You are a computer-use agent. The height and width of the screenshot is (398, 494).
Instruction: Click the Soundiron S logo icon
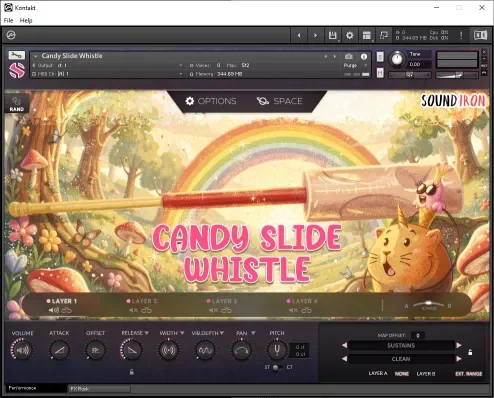click(x=17, y=70)
